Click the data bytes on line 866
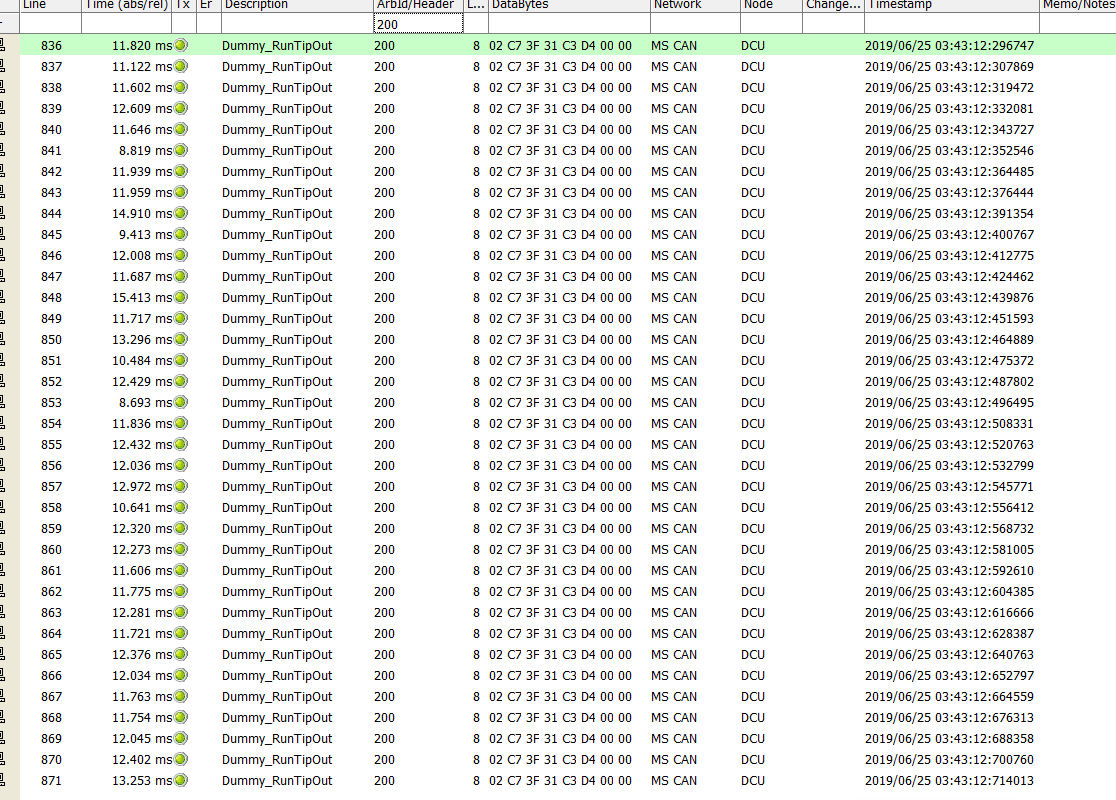The width and height of the screenshot is (1116, 800). tap(560, 675)
